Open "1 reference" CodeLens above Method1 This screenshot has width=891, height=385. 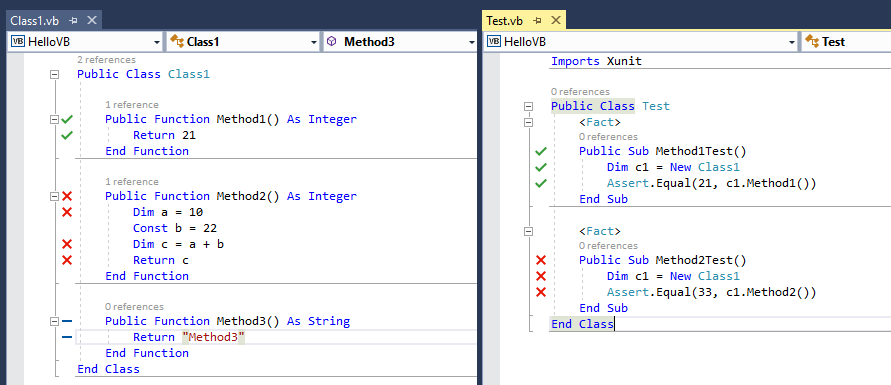tap(132, 104)
